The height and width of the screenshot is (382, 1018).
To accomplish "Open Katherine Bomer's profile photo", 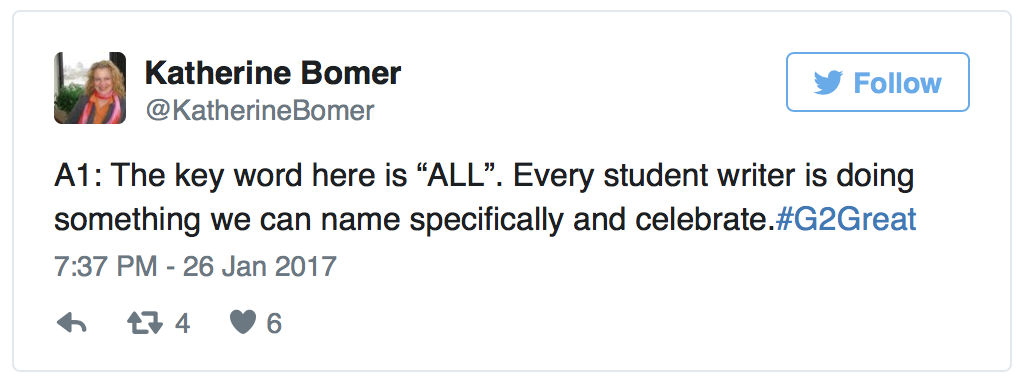I will pyautogui.click(x=90, y=88).
